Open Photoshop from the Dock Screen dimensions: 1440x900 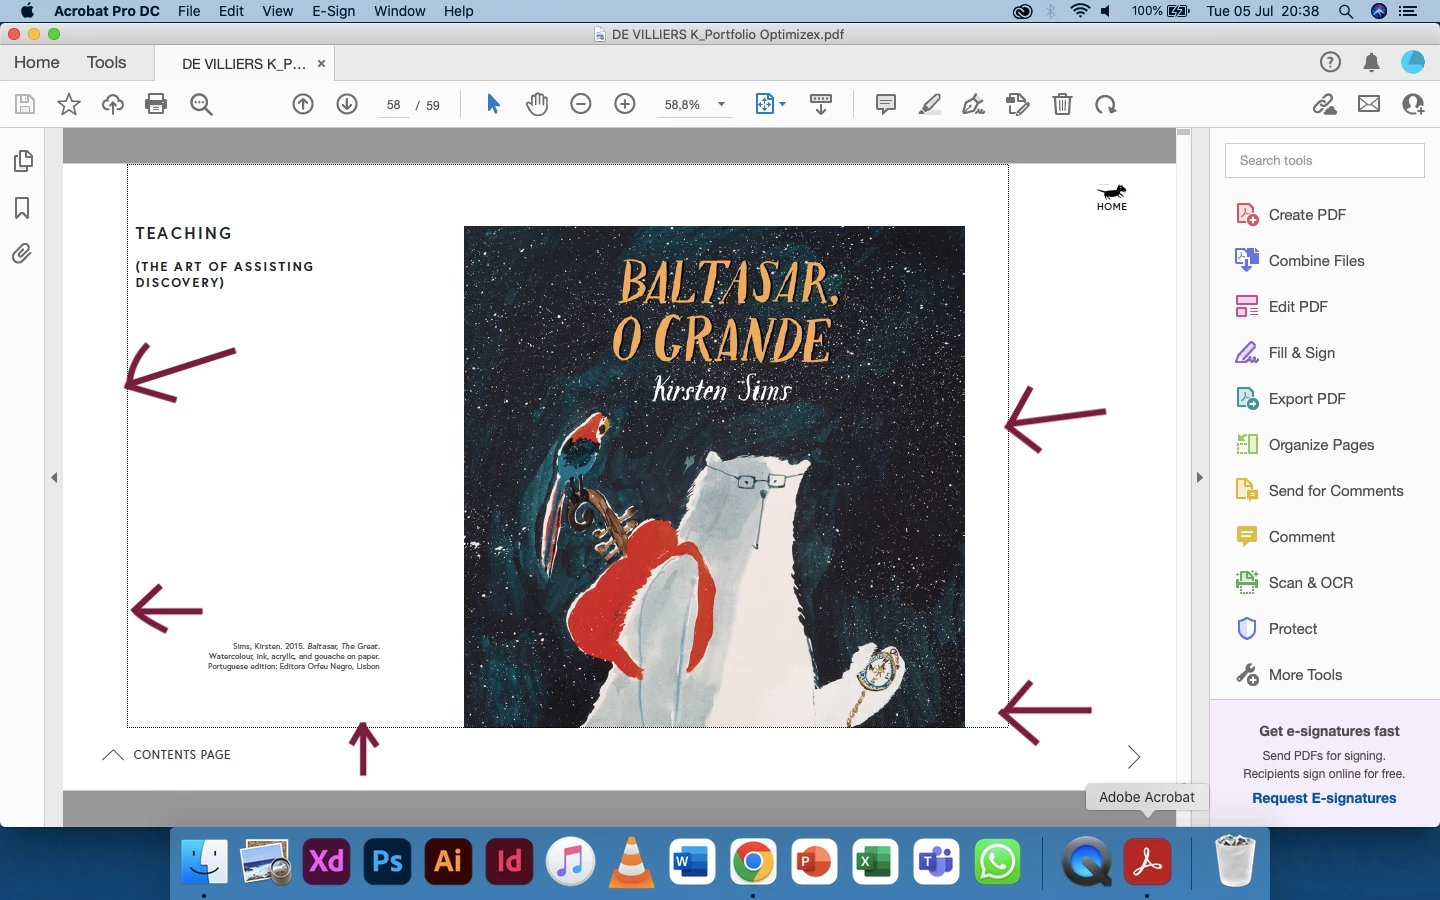(387, 861)
